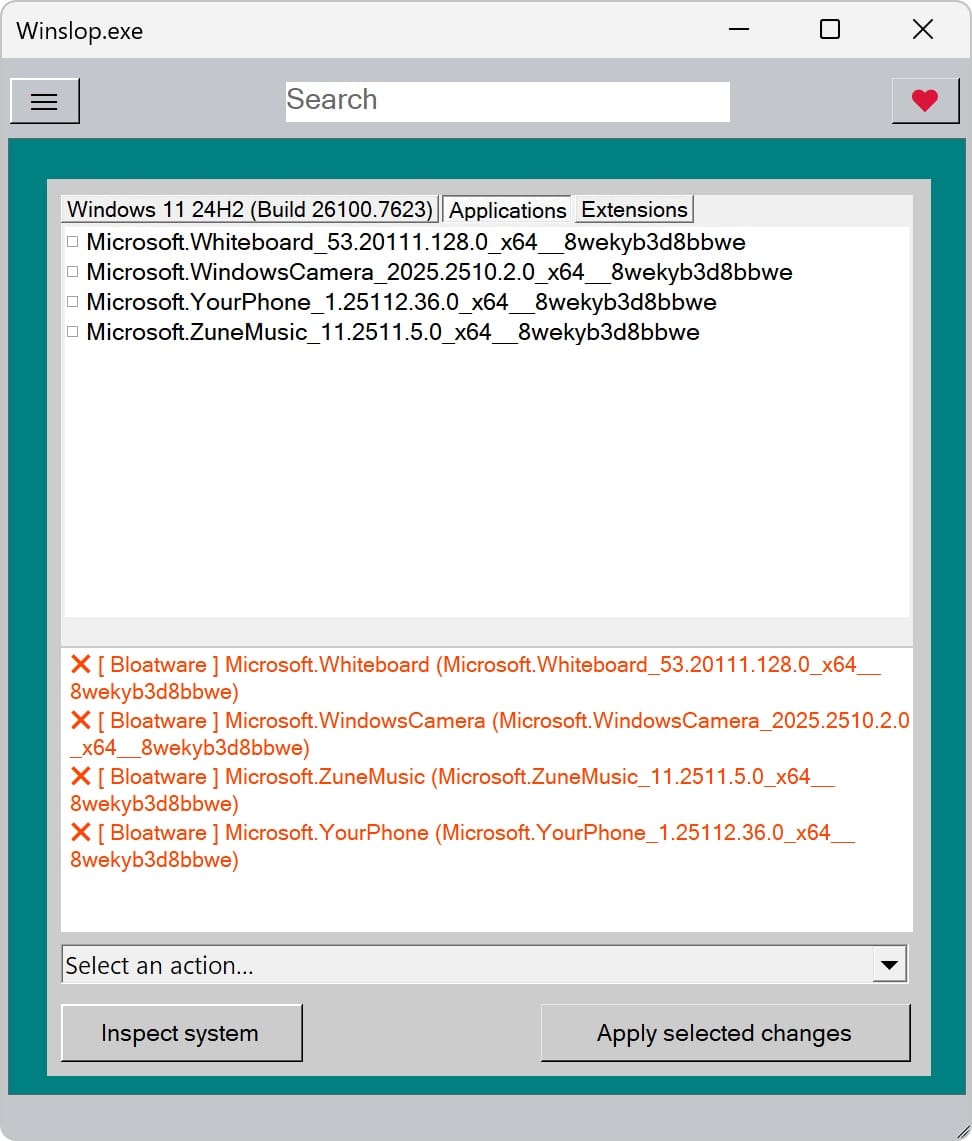
Task: Click the Bloatware Microsoft.WindowsCamera log entry
Action: tap(490, 734)
